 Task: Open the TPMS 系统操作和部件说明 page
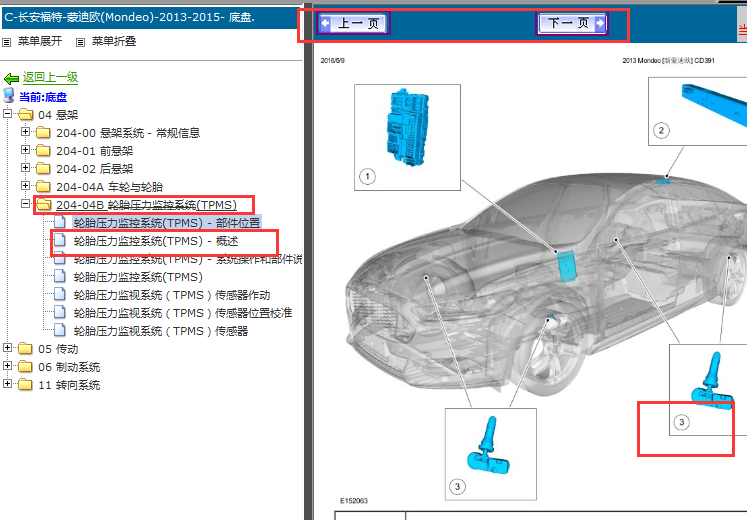click(x=188, y=260)
